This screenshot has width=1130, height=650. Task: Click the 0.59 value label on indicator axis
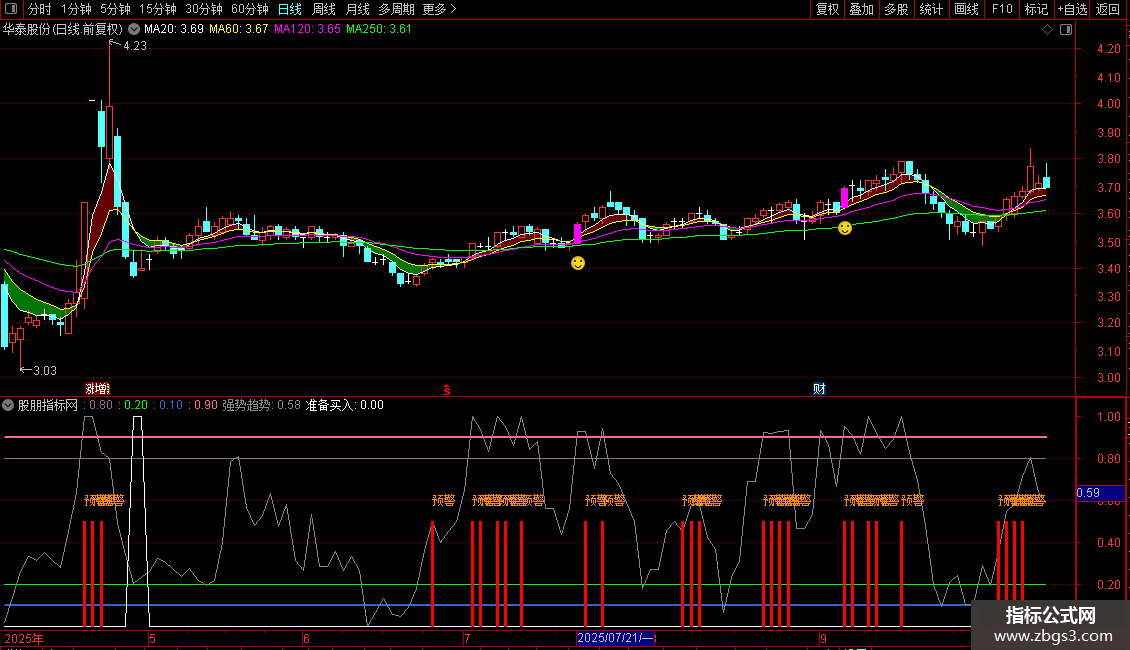click(x=1088, y=492)
